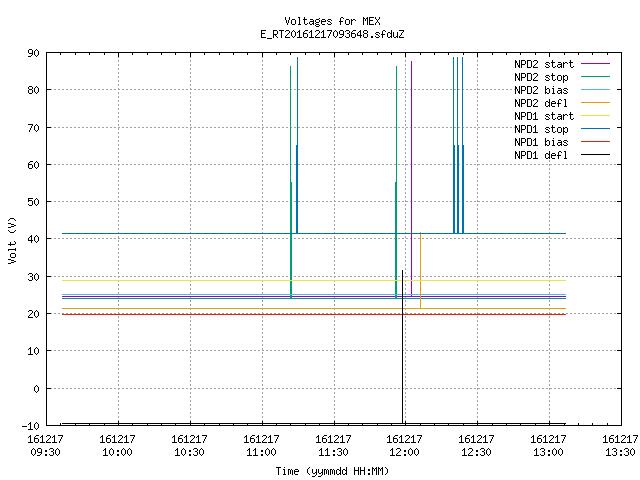Click the black NPD1 defl spike before 12:00
640x480 pixels.
(402, 347)
